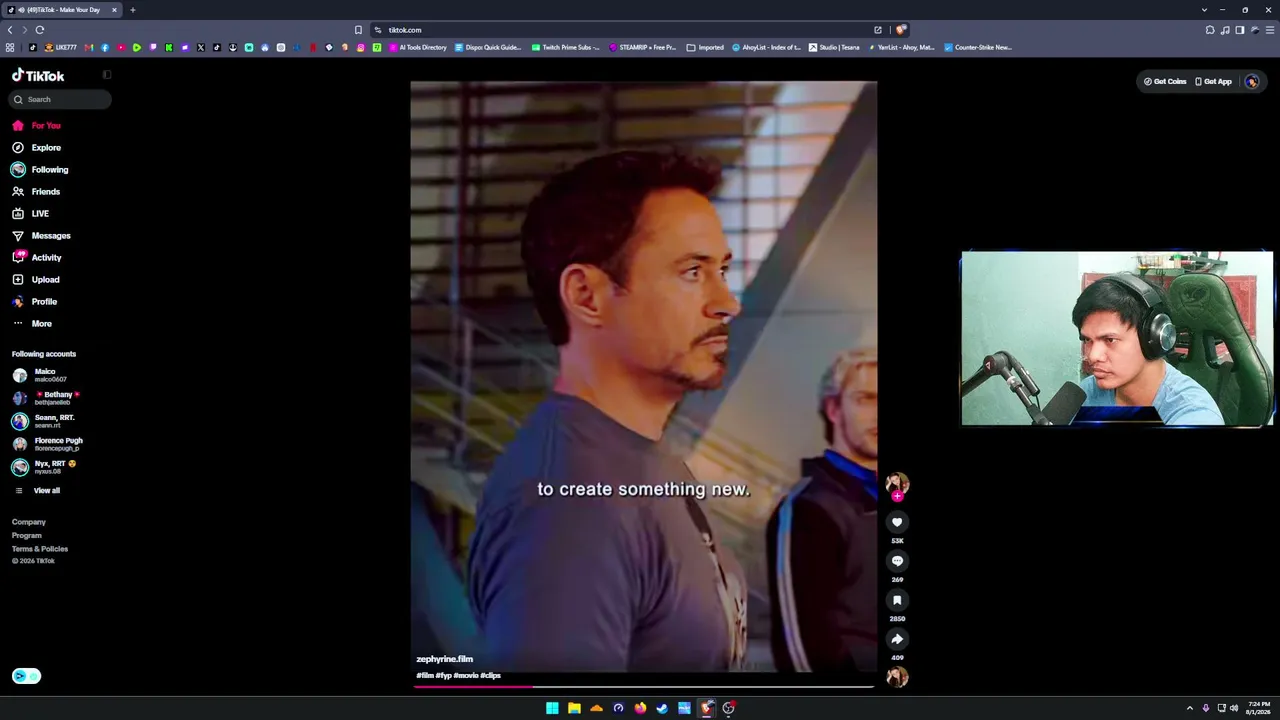Collapse the TikTok sidebar panel
1280x720 pixels.
(107, 75)
